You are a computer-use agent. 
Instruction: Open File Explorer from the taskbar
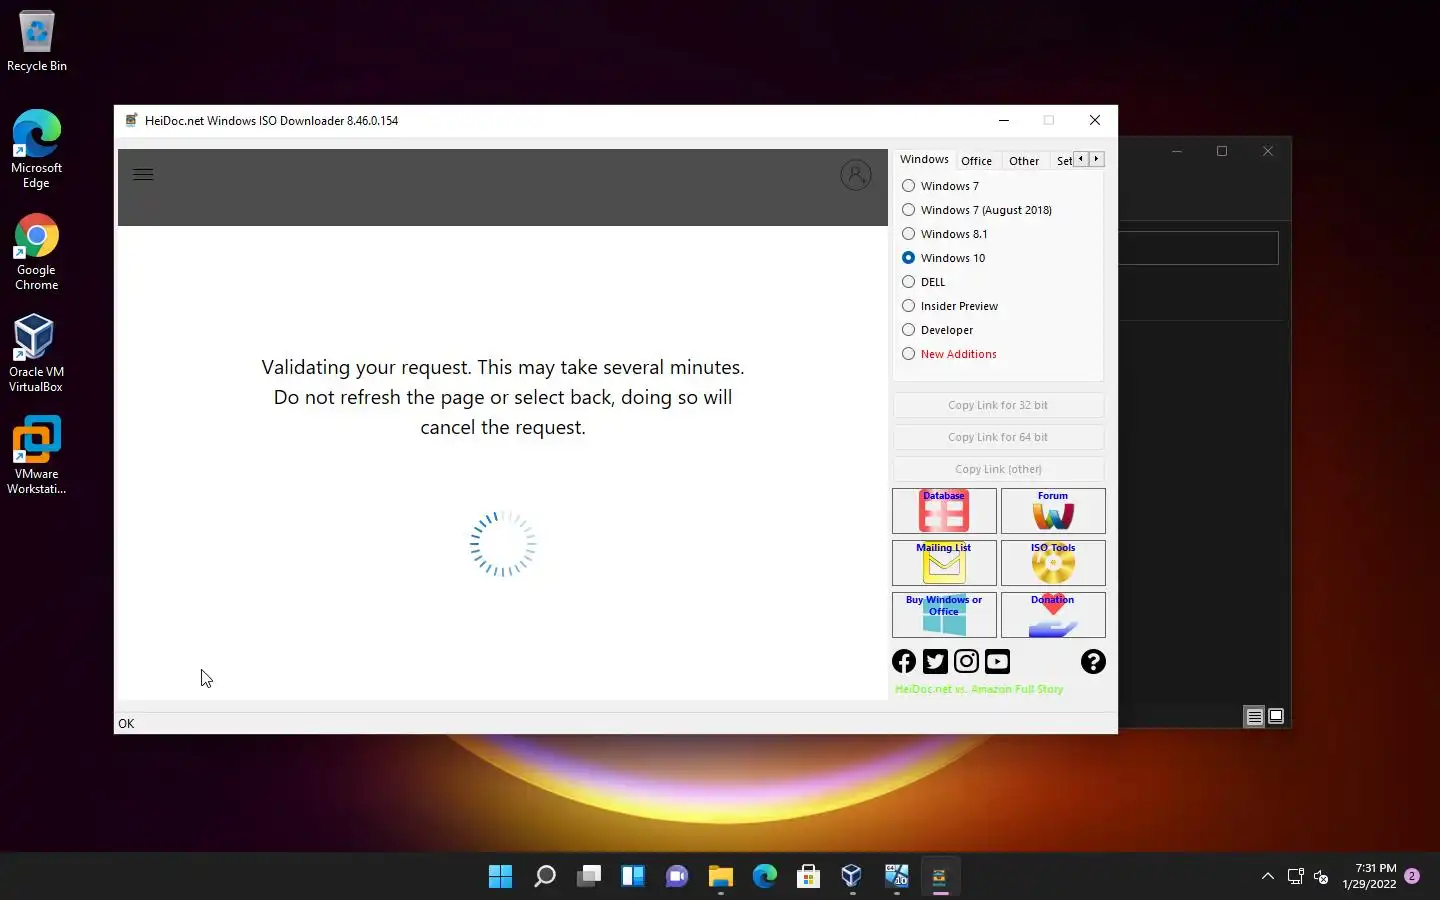pyautogui.click(x=721, y=877)
